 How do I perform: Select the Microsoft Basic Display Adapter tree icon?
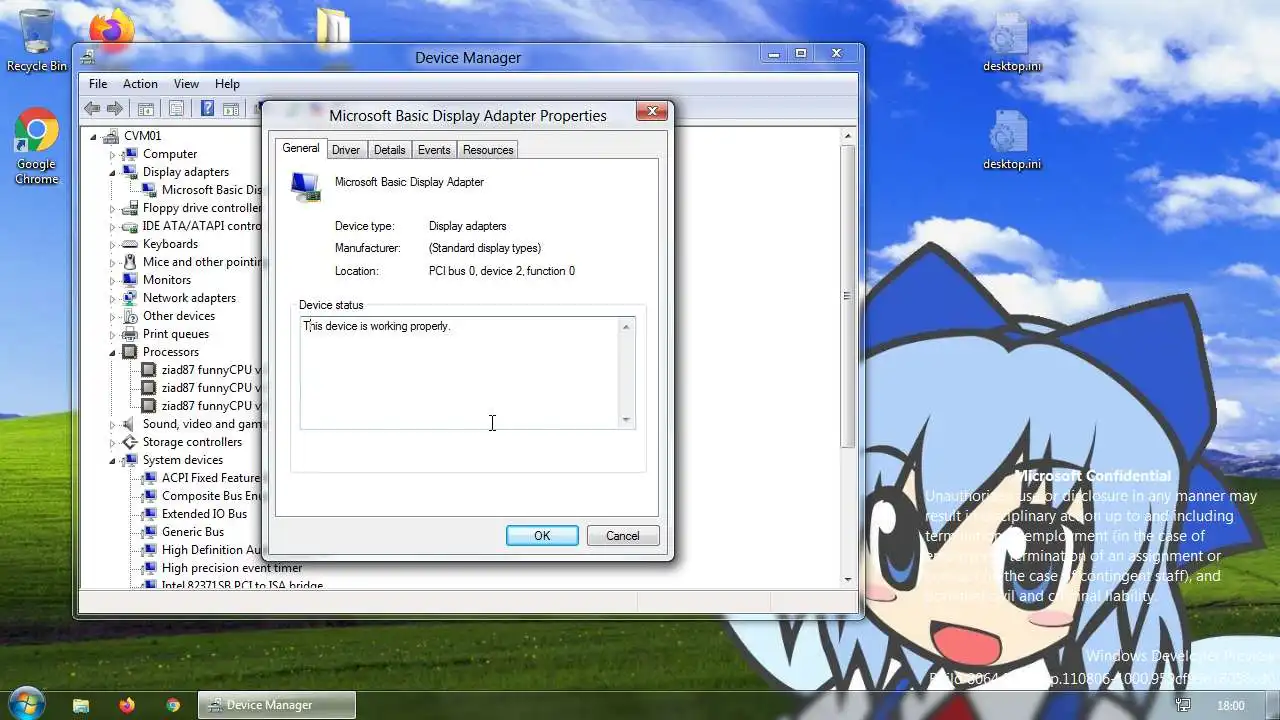coord(149,190)
